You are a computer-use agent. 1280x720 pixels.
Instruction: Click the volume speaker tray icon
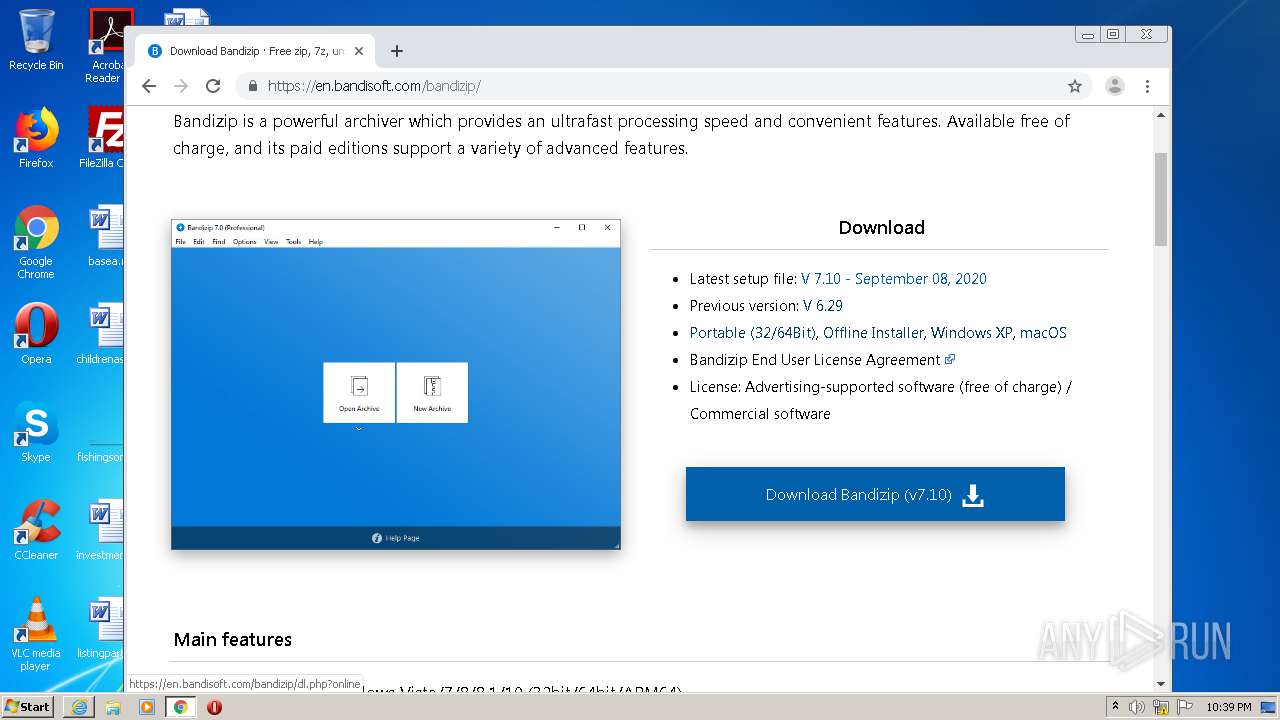1137,707
